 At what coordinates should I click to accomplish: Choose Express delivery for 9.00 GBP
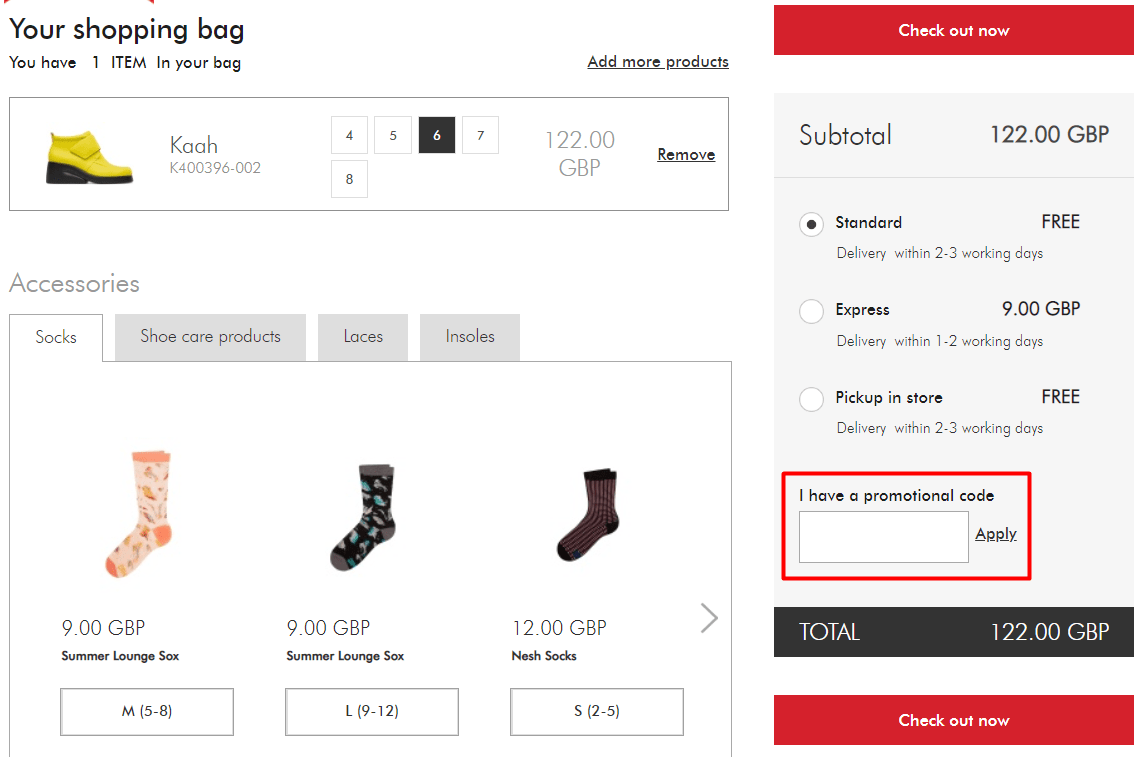[x=811, y=311]
